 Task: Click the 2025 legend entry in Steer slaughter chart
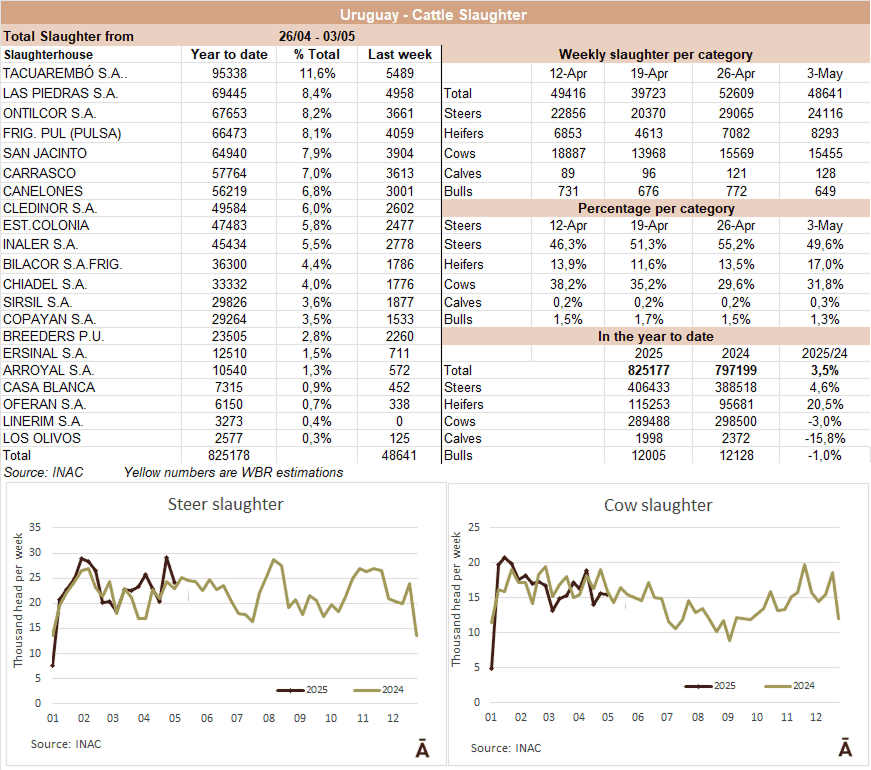302,689
